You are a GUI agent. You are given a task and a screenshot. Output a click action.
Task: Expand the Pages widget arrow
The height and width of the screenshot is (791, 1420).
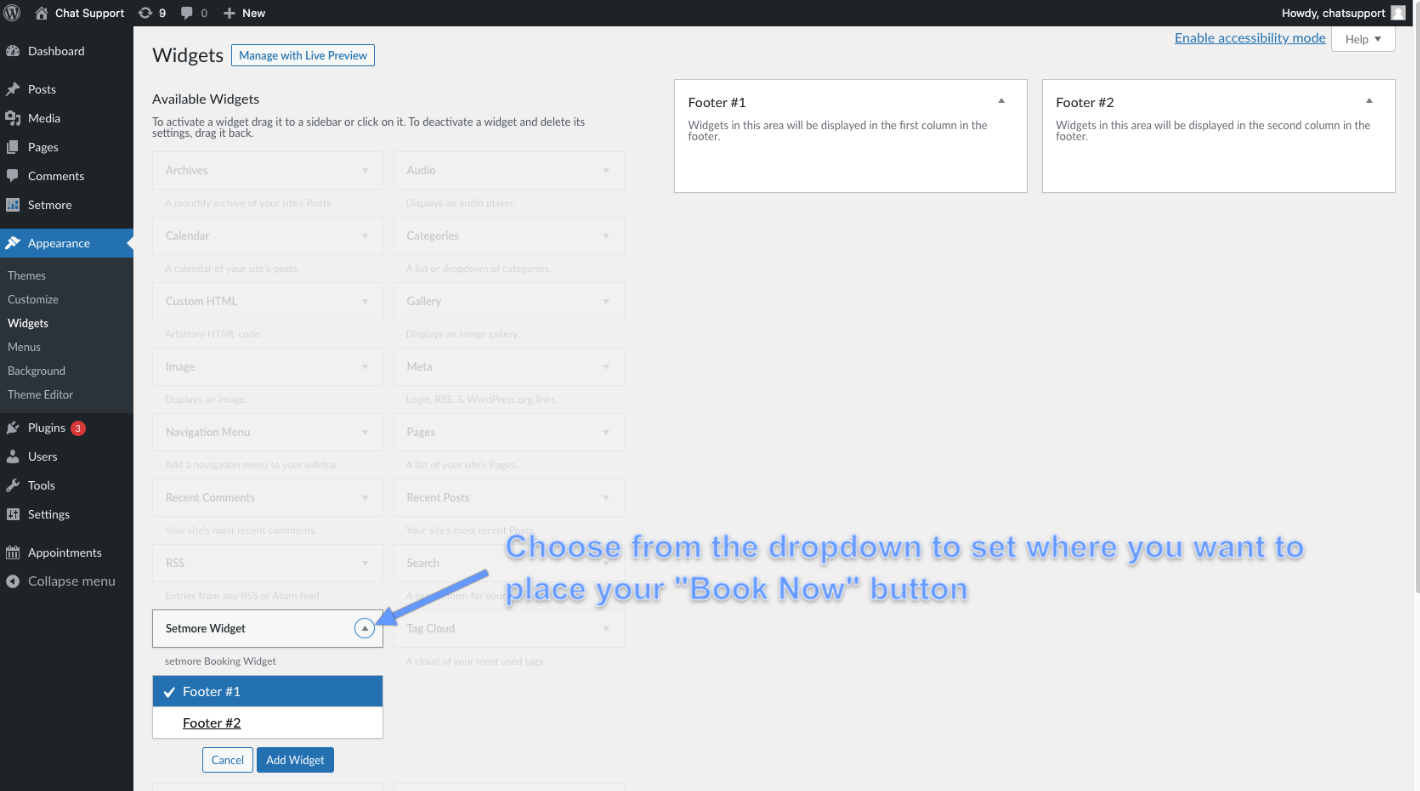pos(606,432)
